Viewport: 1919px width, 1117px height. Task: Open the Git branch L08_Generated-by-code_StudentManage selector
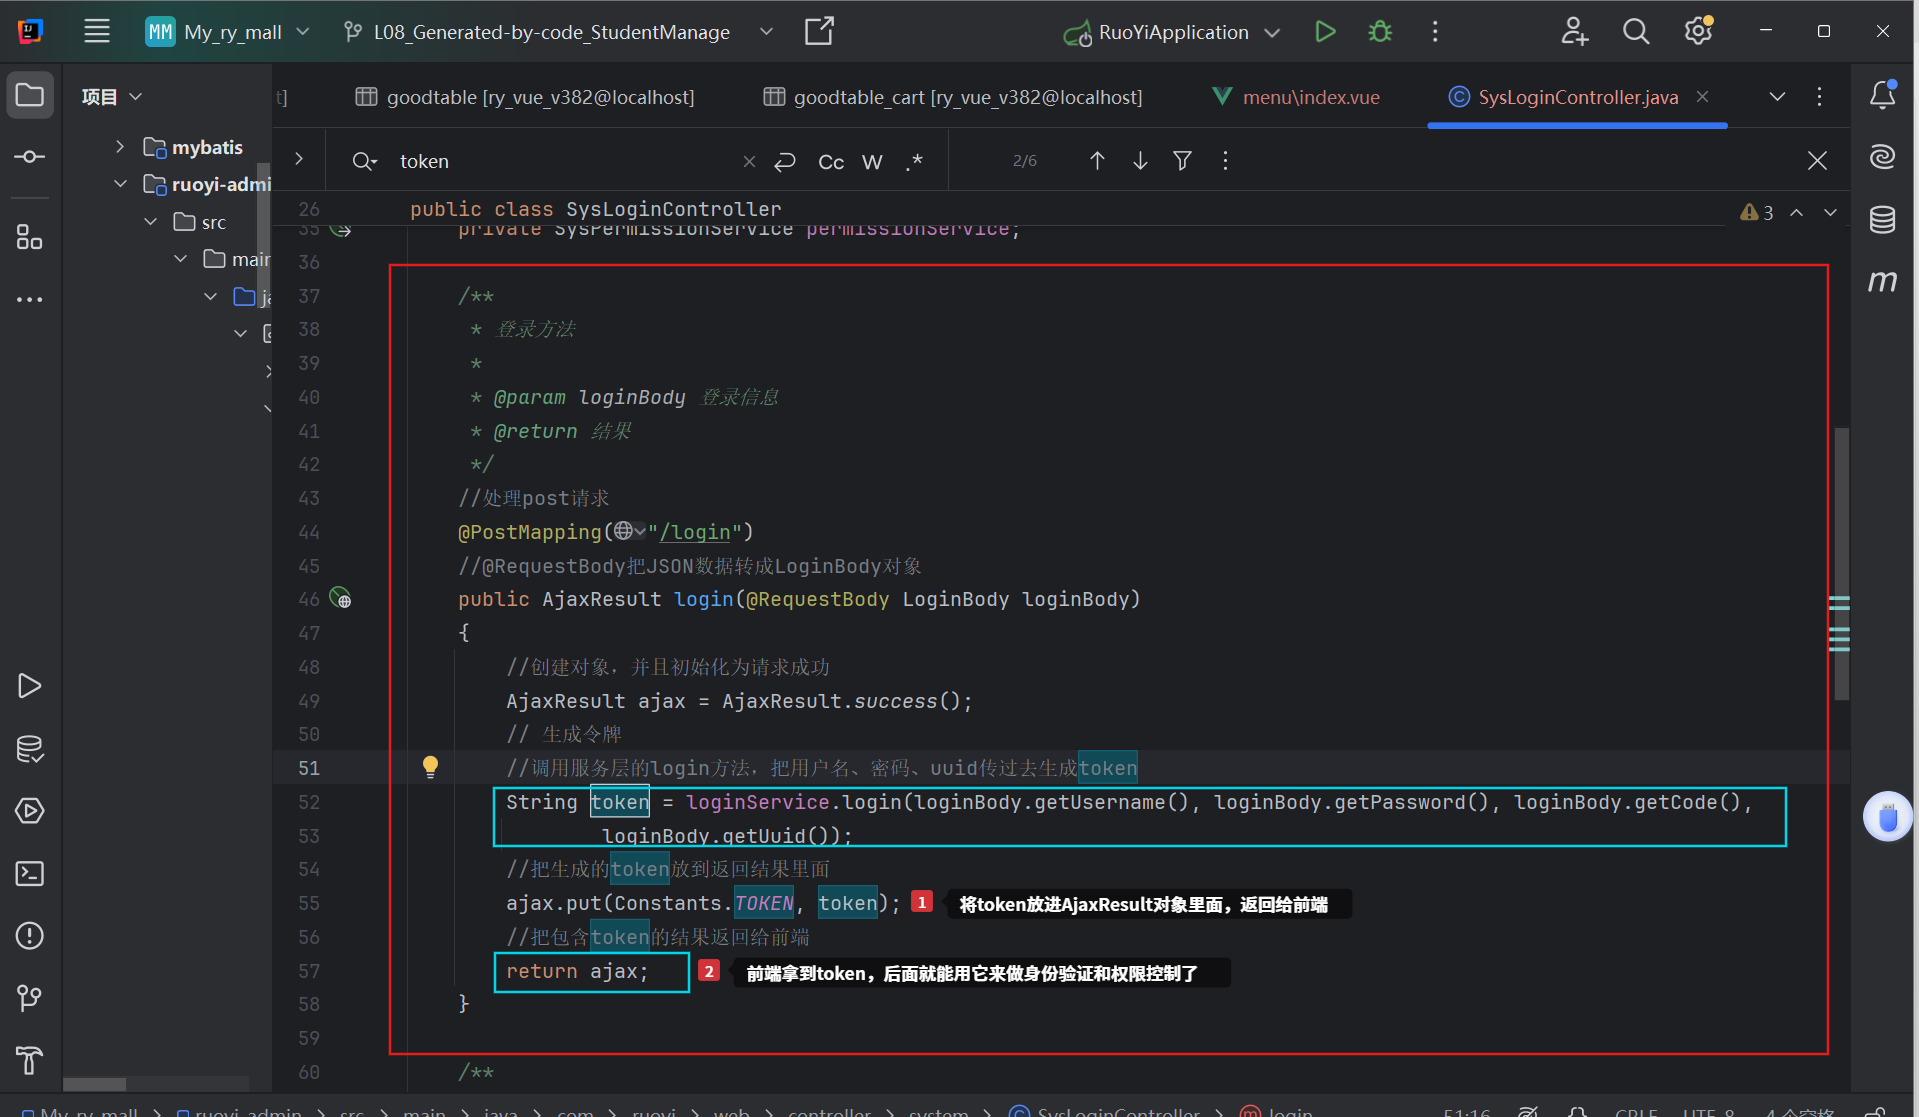558,32
